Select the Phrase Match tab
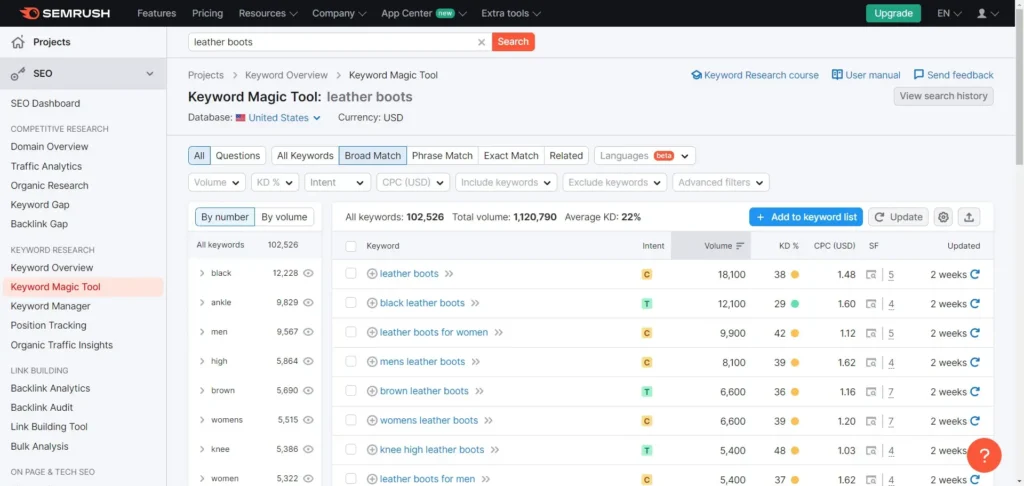1024x486 pixels. (x=442, y=155)
